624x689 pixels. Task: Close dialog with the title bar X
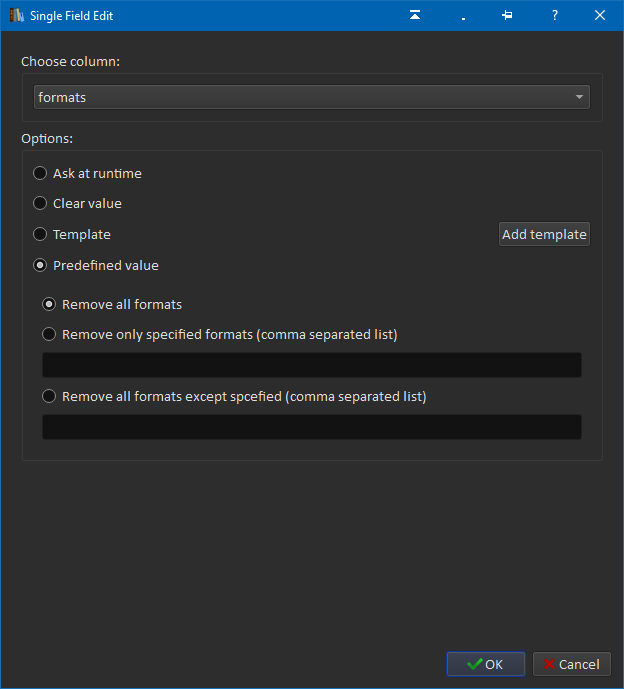pos(599,15)
